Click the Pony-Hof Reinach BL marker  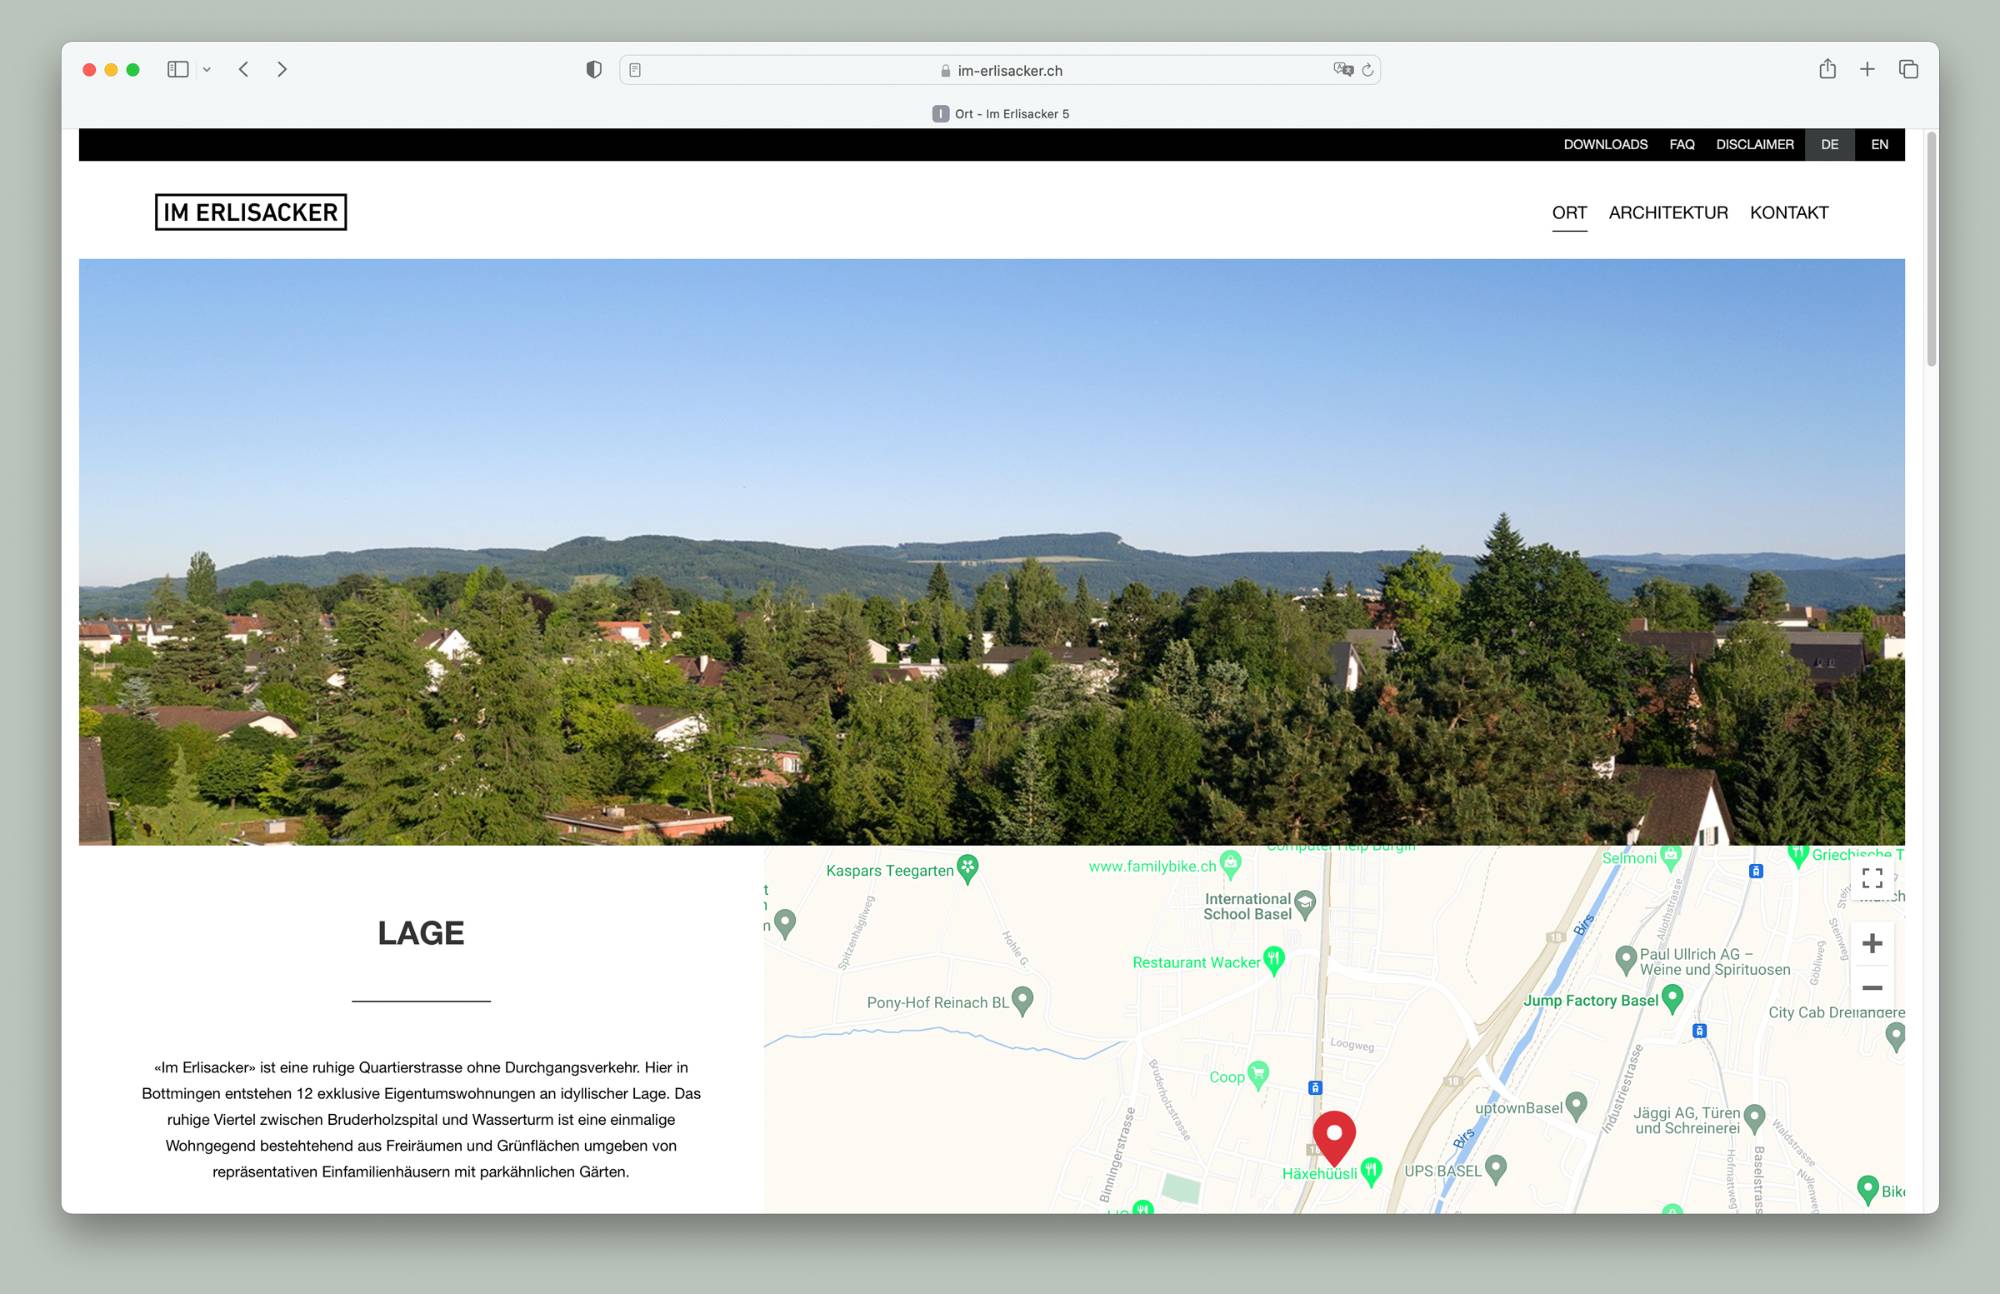pyautogui.click(x=1022, y=1000)
